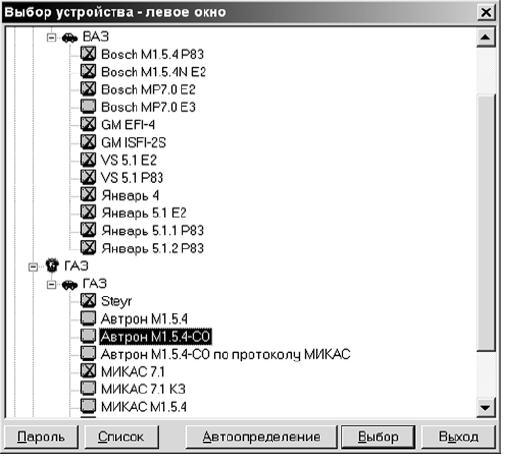The image size is (505, 456).
Task: Click the device icon beside Bosch MP7.0 E3
Action: 88,107
